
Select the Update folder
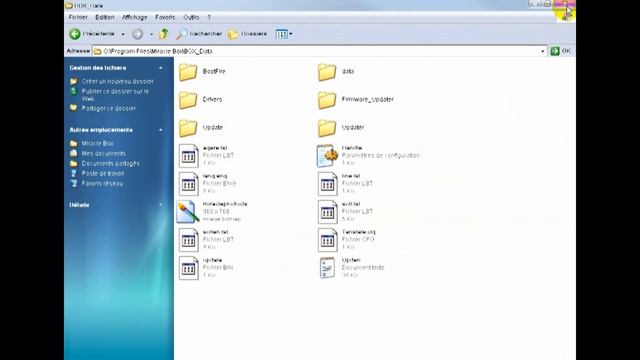(x=201, y=128)
